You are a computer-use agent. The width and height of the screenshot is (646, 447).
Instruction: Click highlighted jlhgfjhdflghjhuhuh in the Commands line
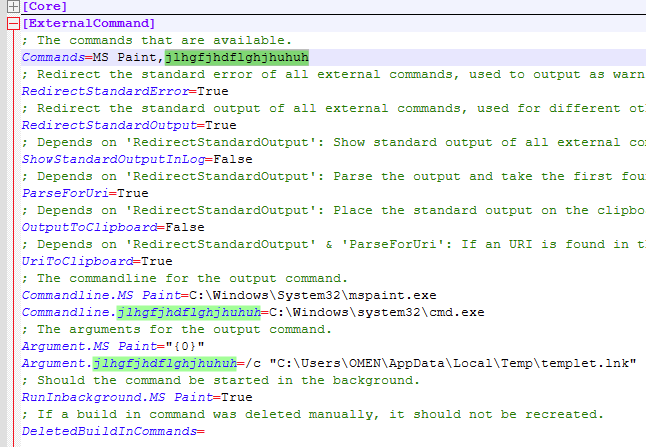point(237,57)
